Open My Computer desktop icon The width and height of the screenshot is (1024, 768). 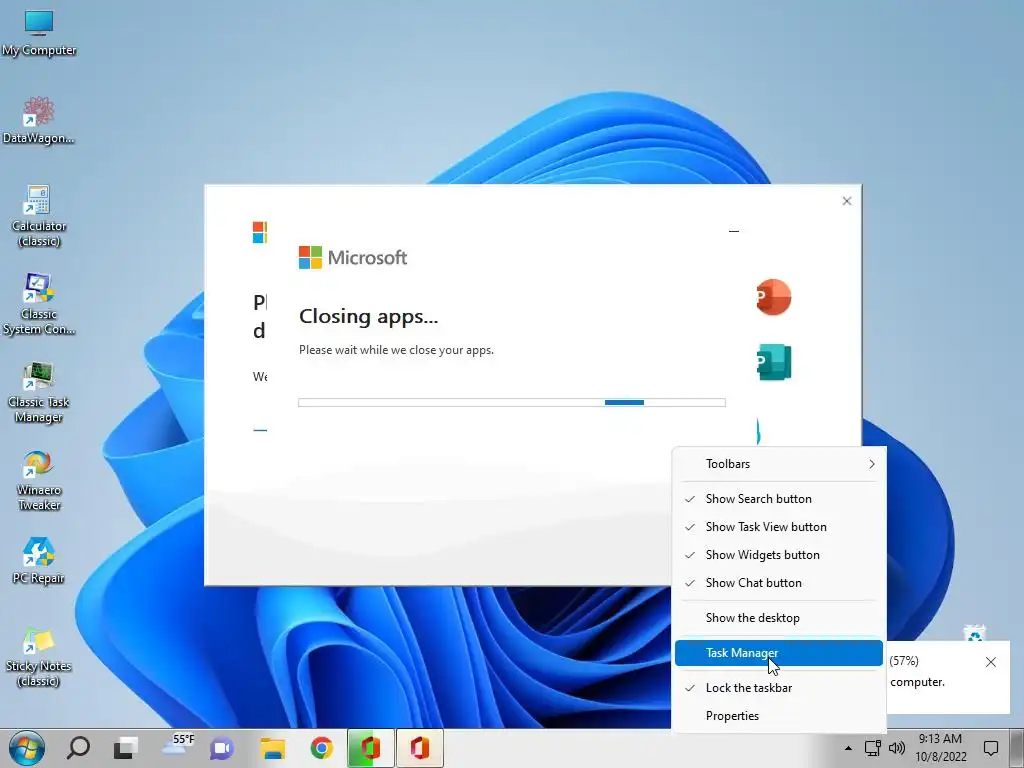point(39,33)
